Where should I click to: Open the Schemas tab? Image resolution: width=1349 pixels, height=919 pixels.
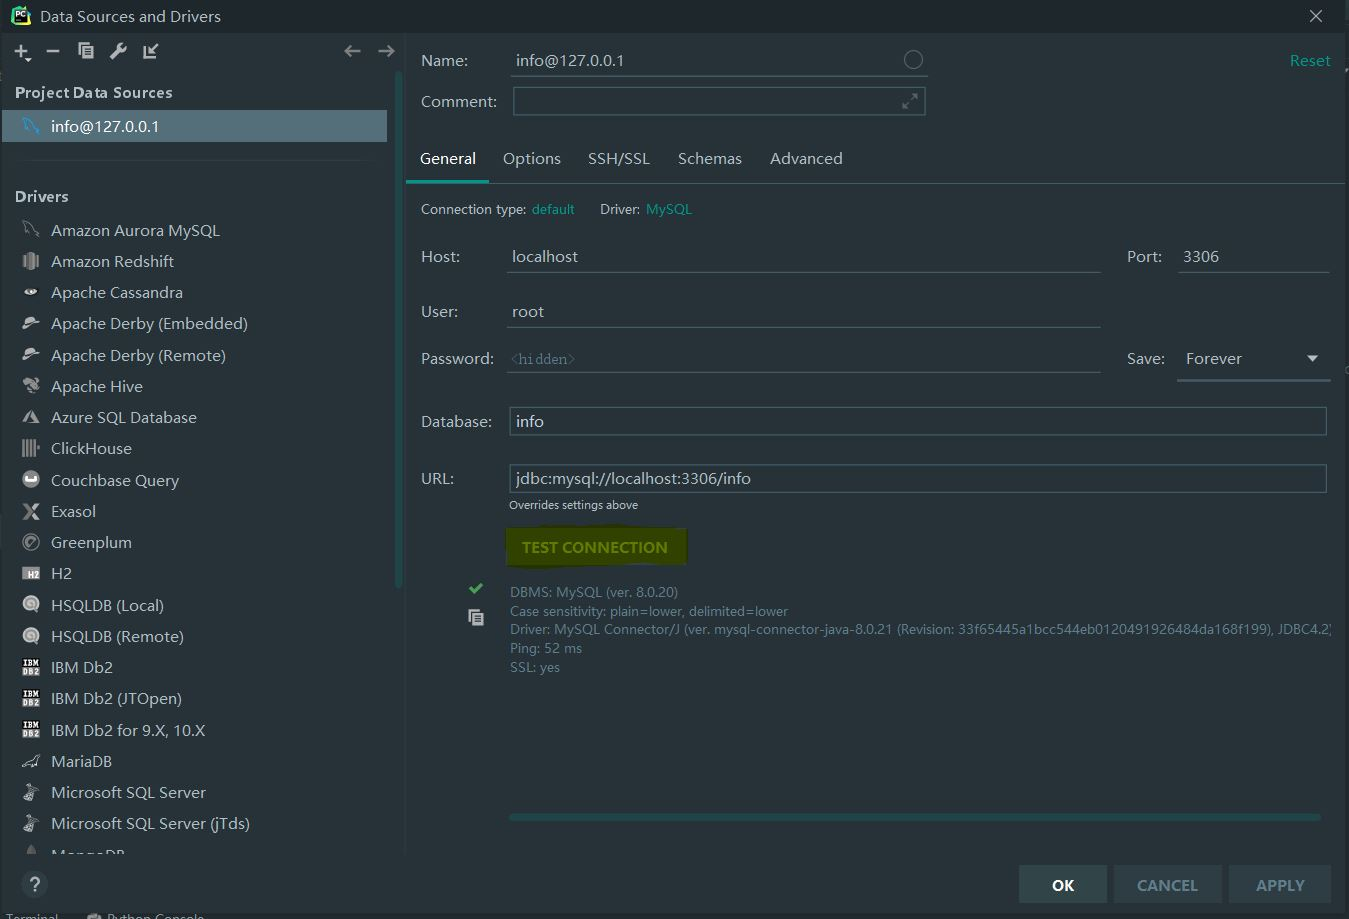click(x=709, y=158)
